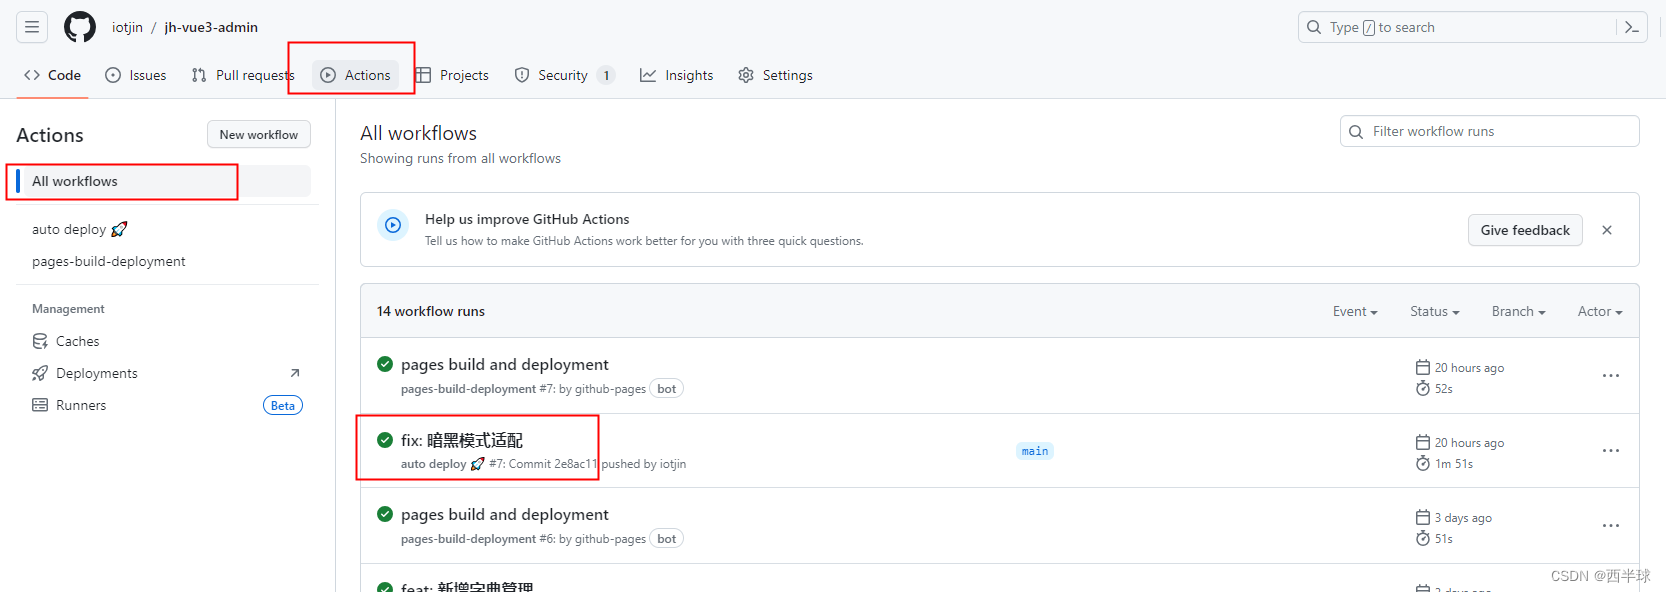
Task: Switch to the Issues tab
Action: [x=136, y=75]
